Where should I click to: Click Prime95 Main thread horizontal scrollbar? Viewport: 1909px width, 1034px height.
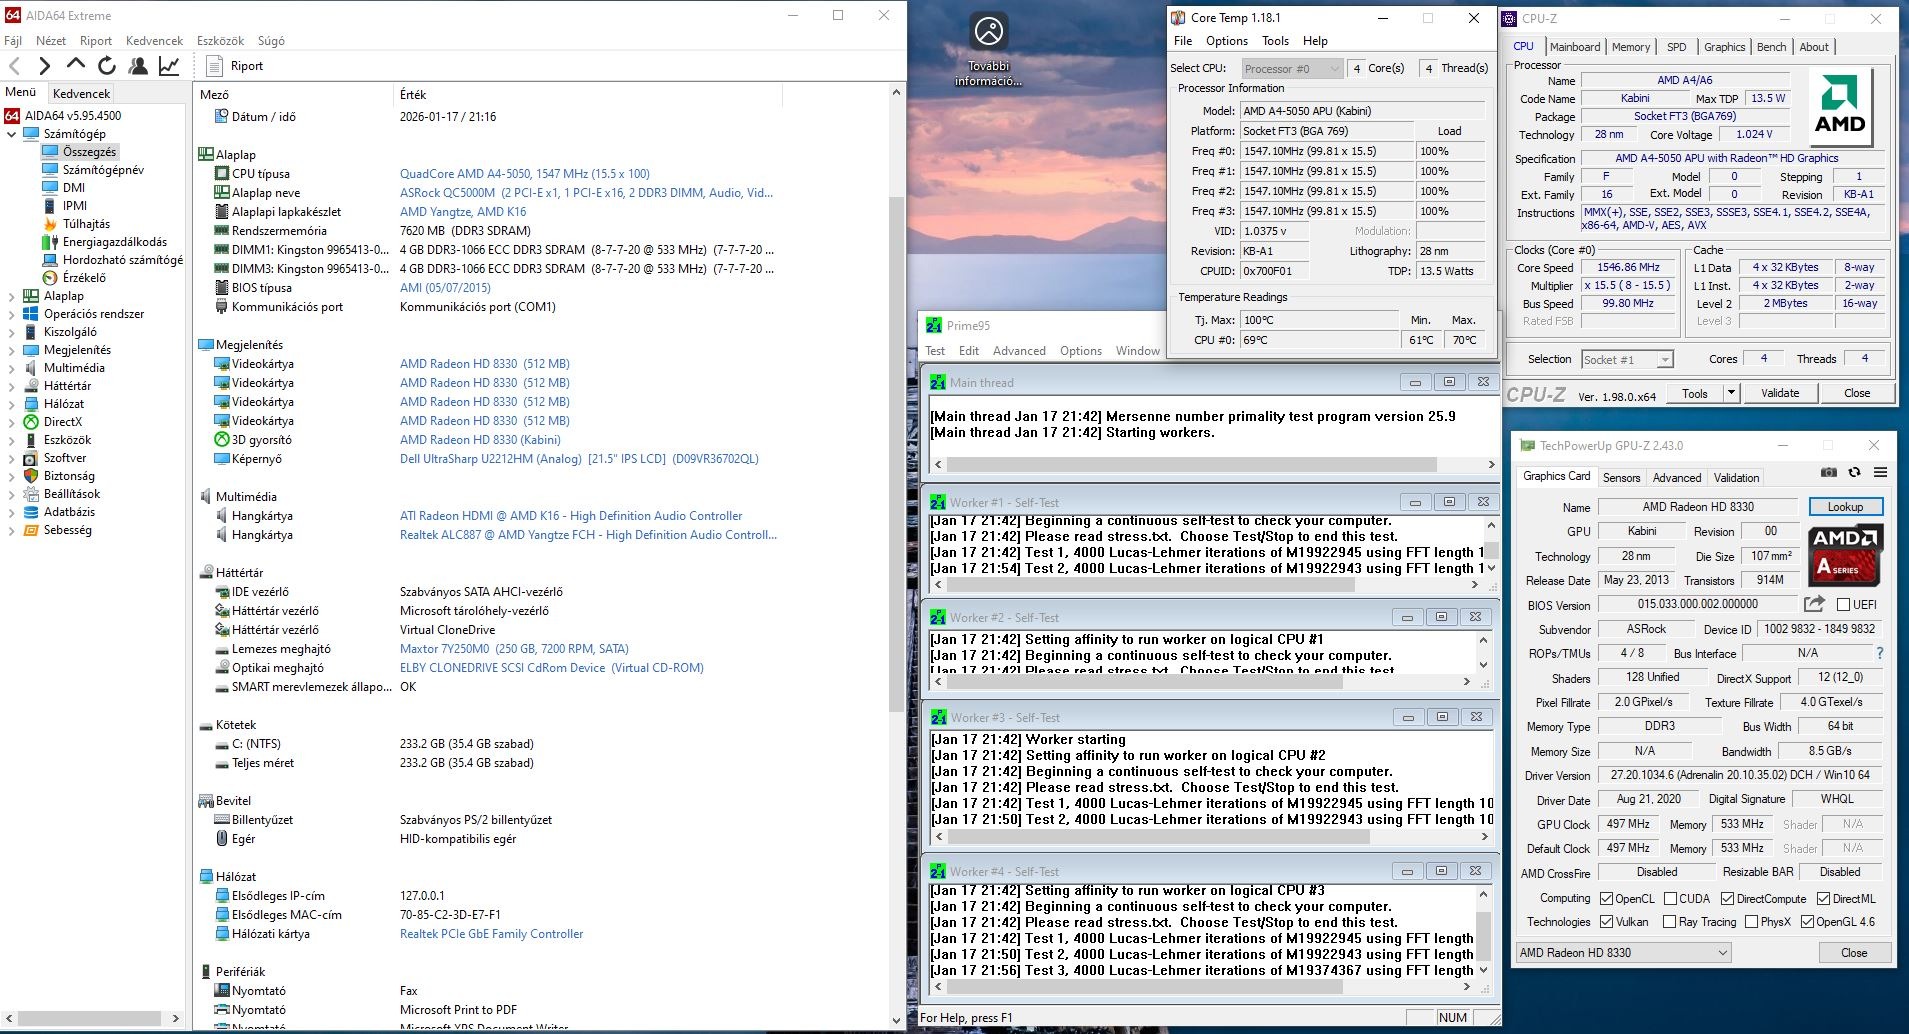[1192, 465]
